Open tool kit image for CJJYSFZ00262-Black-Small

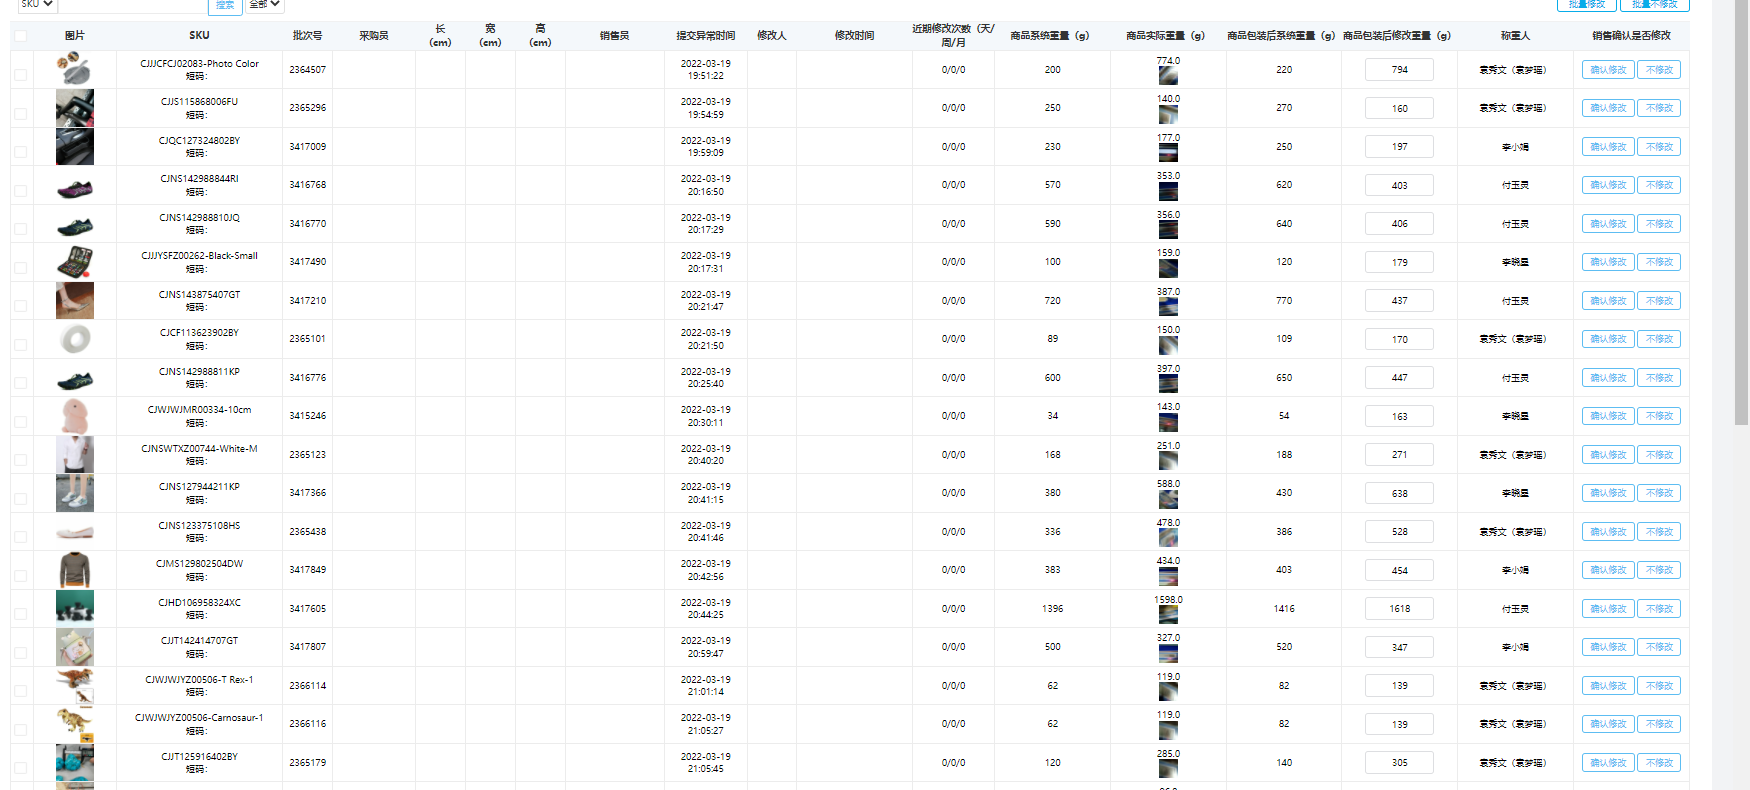74,262
